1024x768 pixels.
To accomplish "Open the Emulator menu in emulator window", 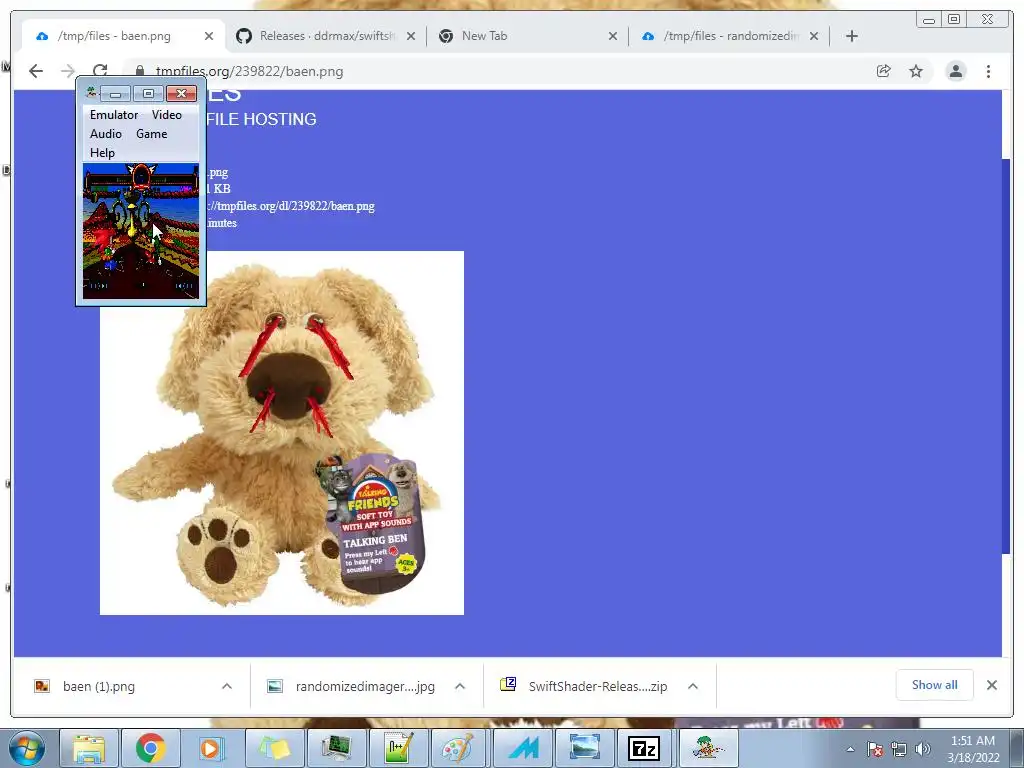I will pos(114,115).
